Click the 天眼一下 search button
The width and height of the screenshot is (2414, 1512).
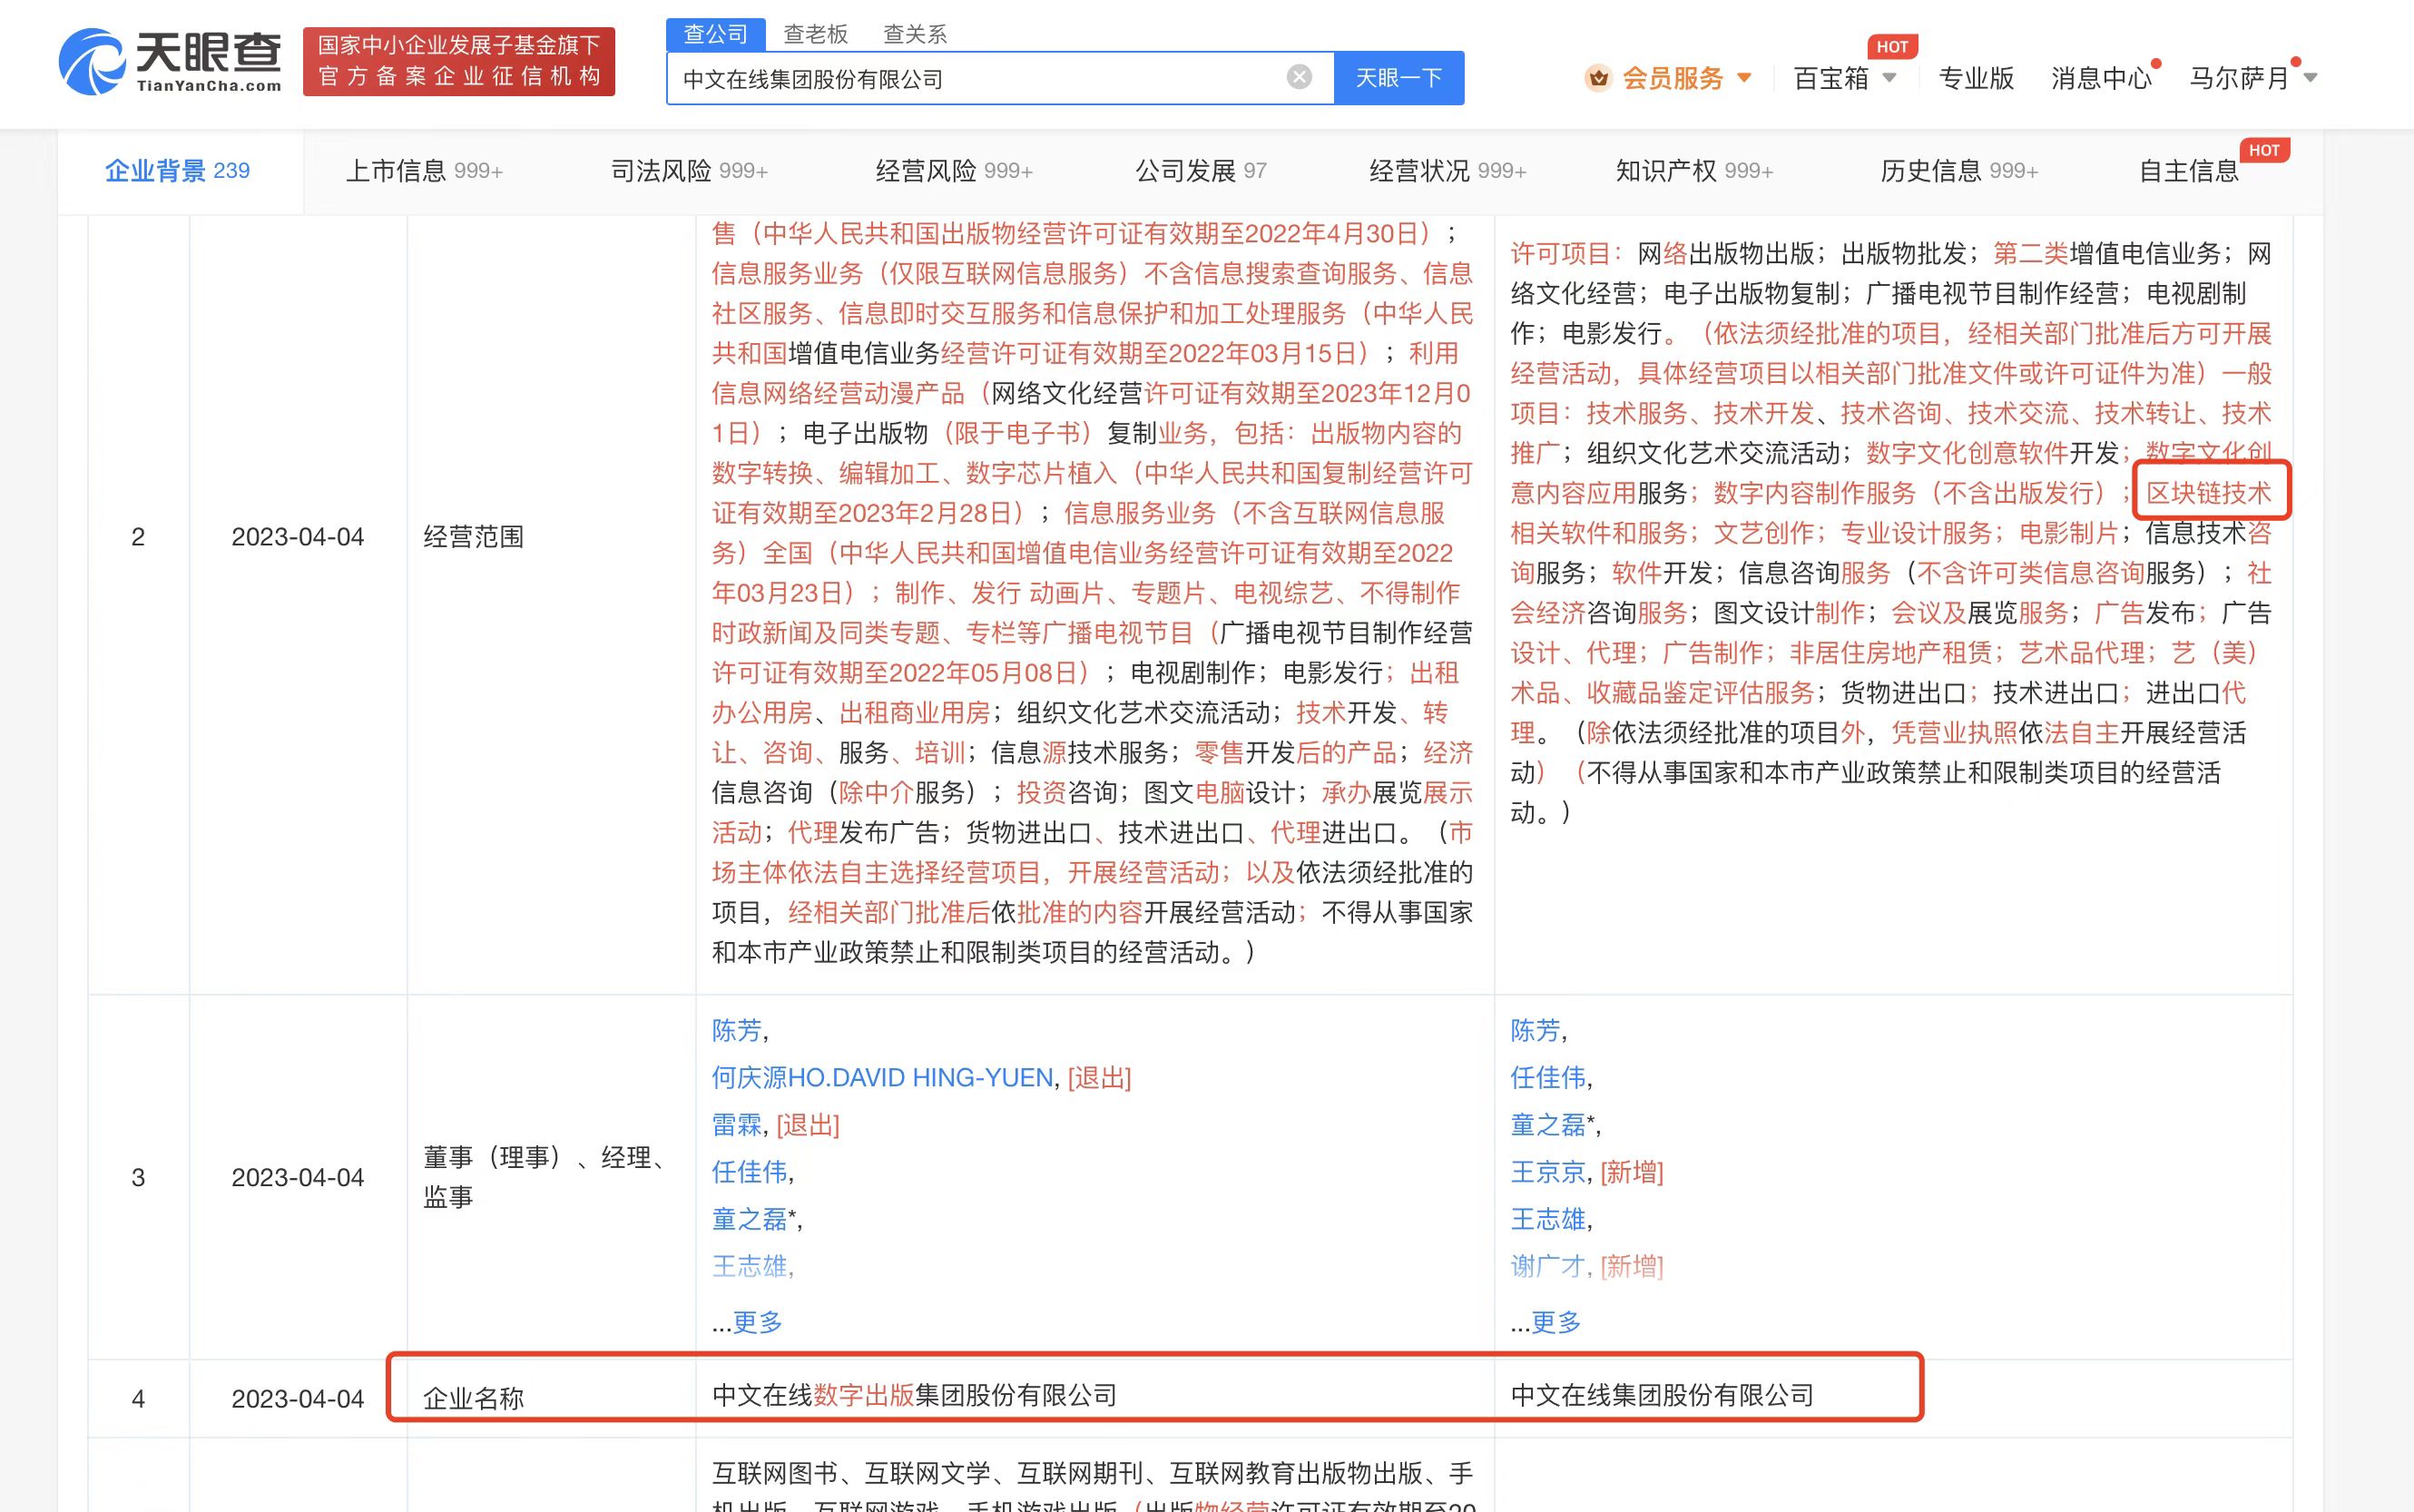pyautogui.click(x=1399, y=78)
